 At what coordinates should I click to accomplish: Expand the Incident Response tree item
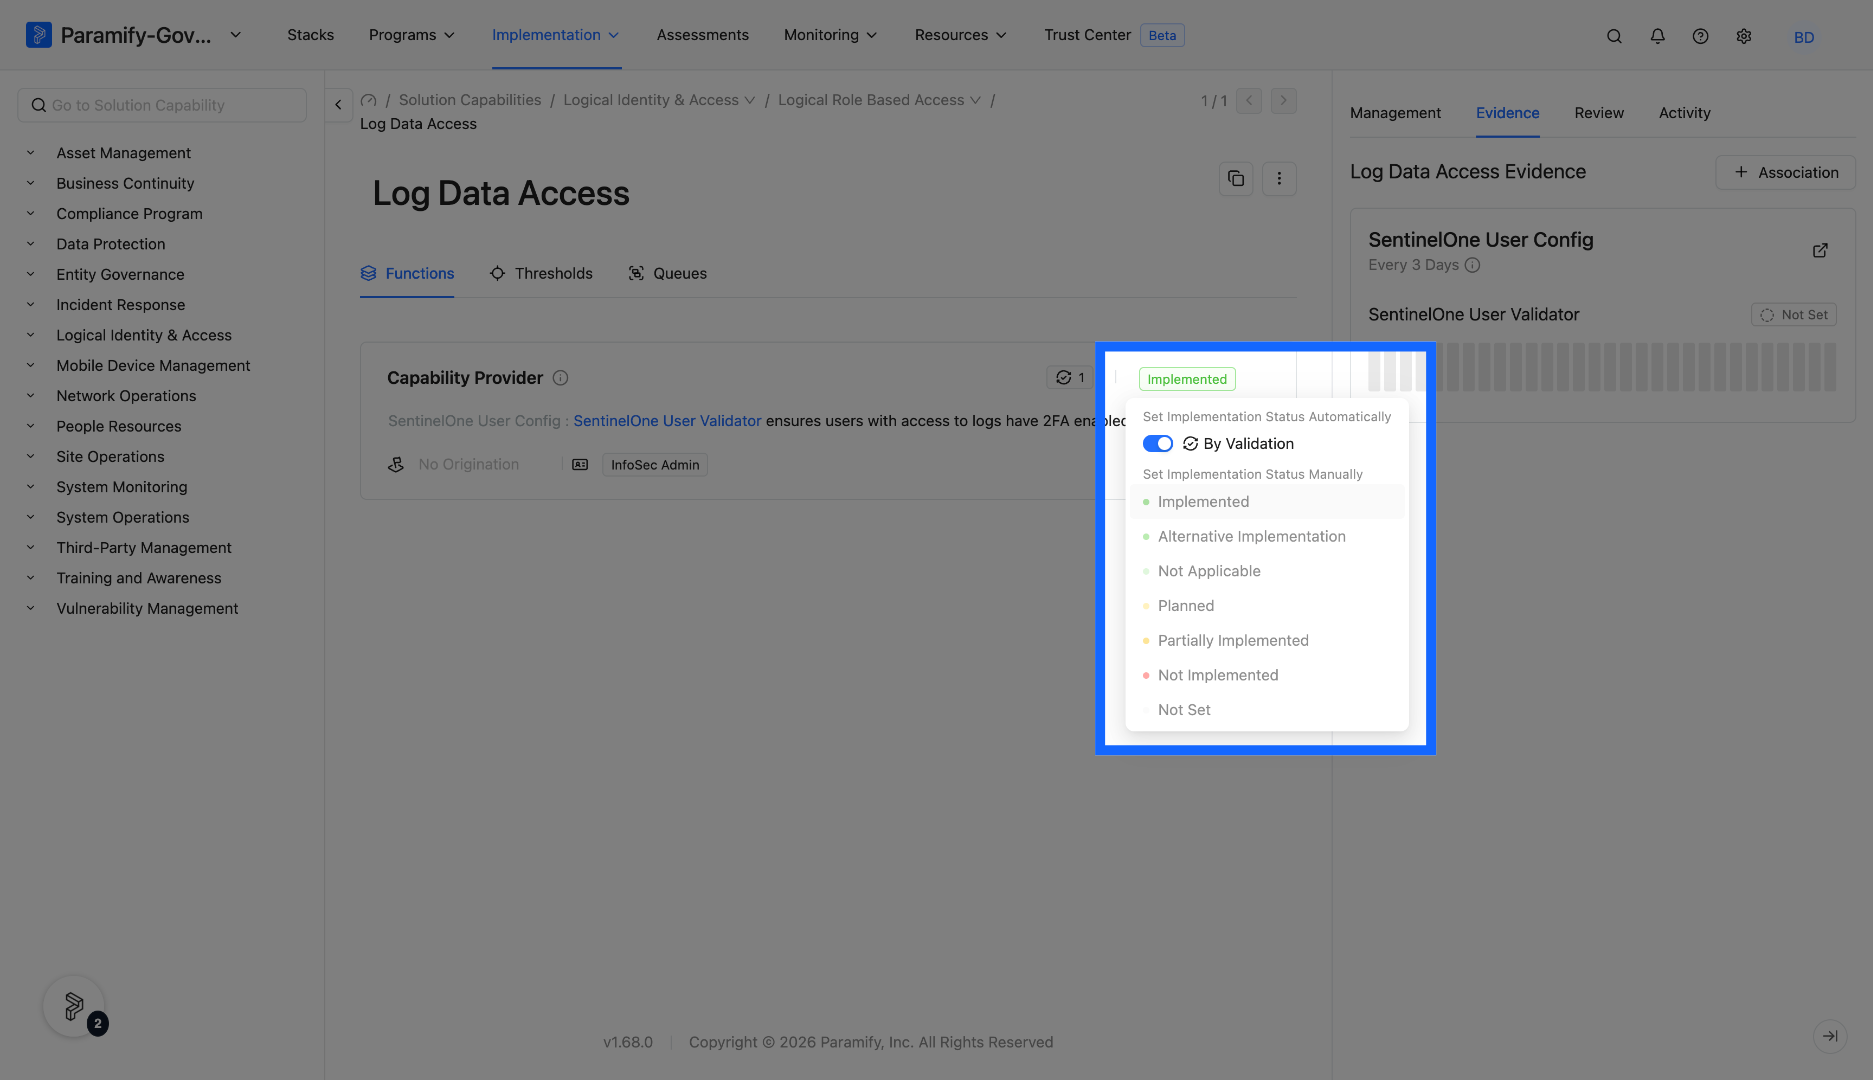click(x=30, y=305)
